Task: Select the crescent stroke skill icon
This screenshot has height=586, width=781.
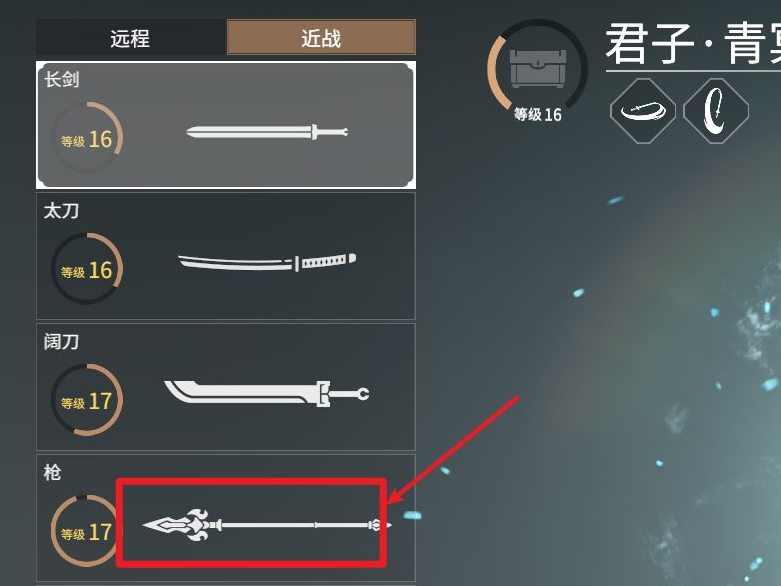Action: (x=716, y=111)
